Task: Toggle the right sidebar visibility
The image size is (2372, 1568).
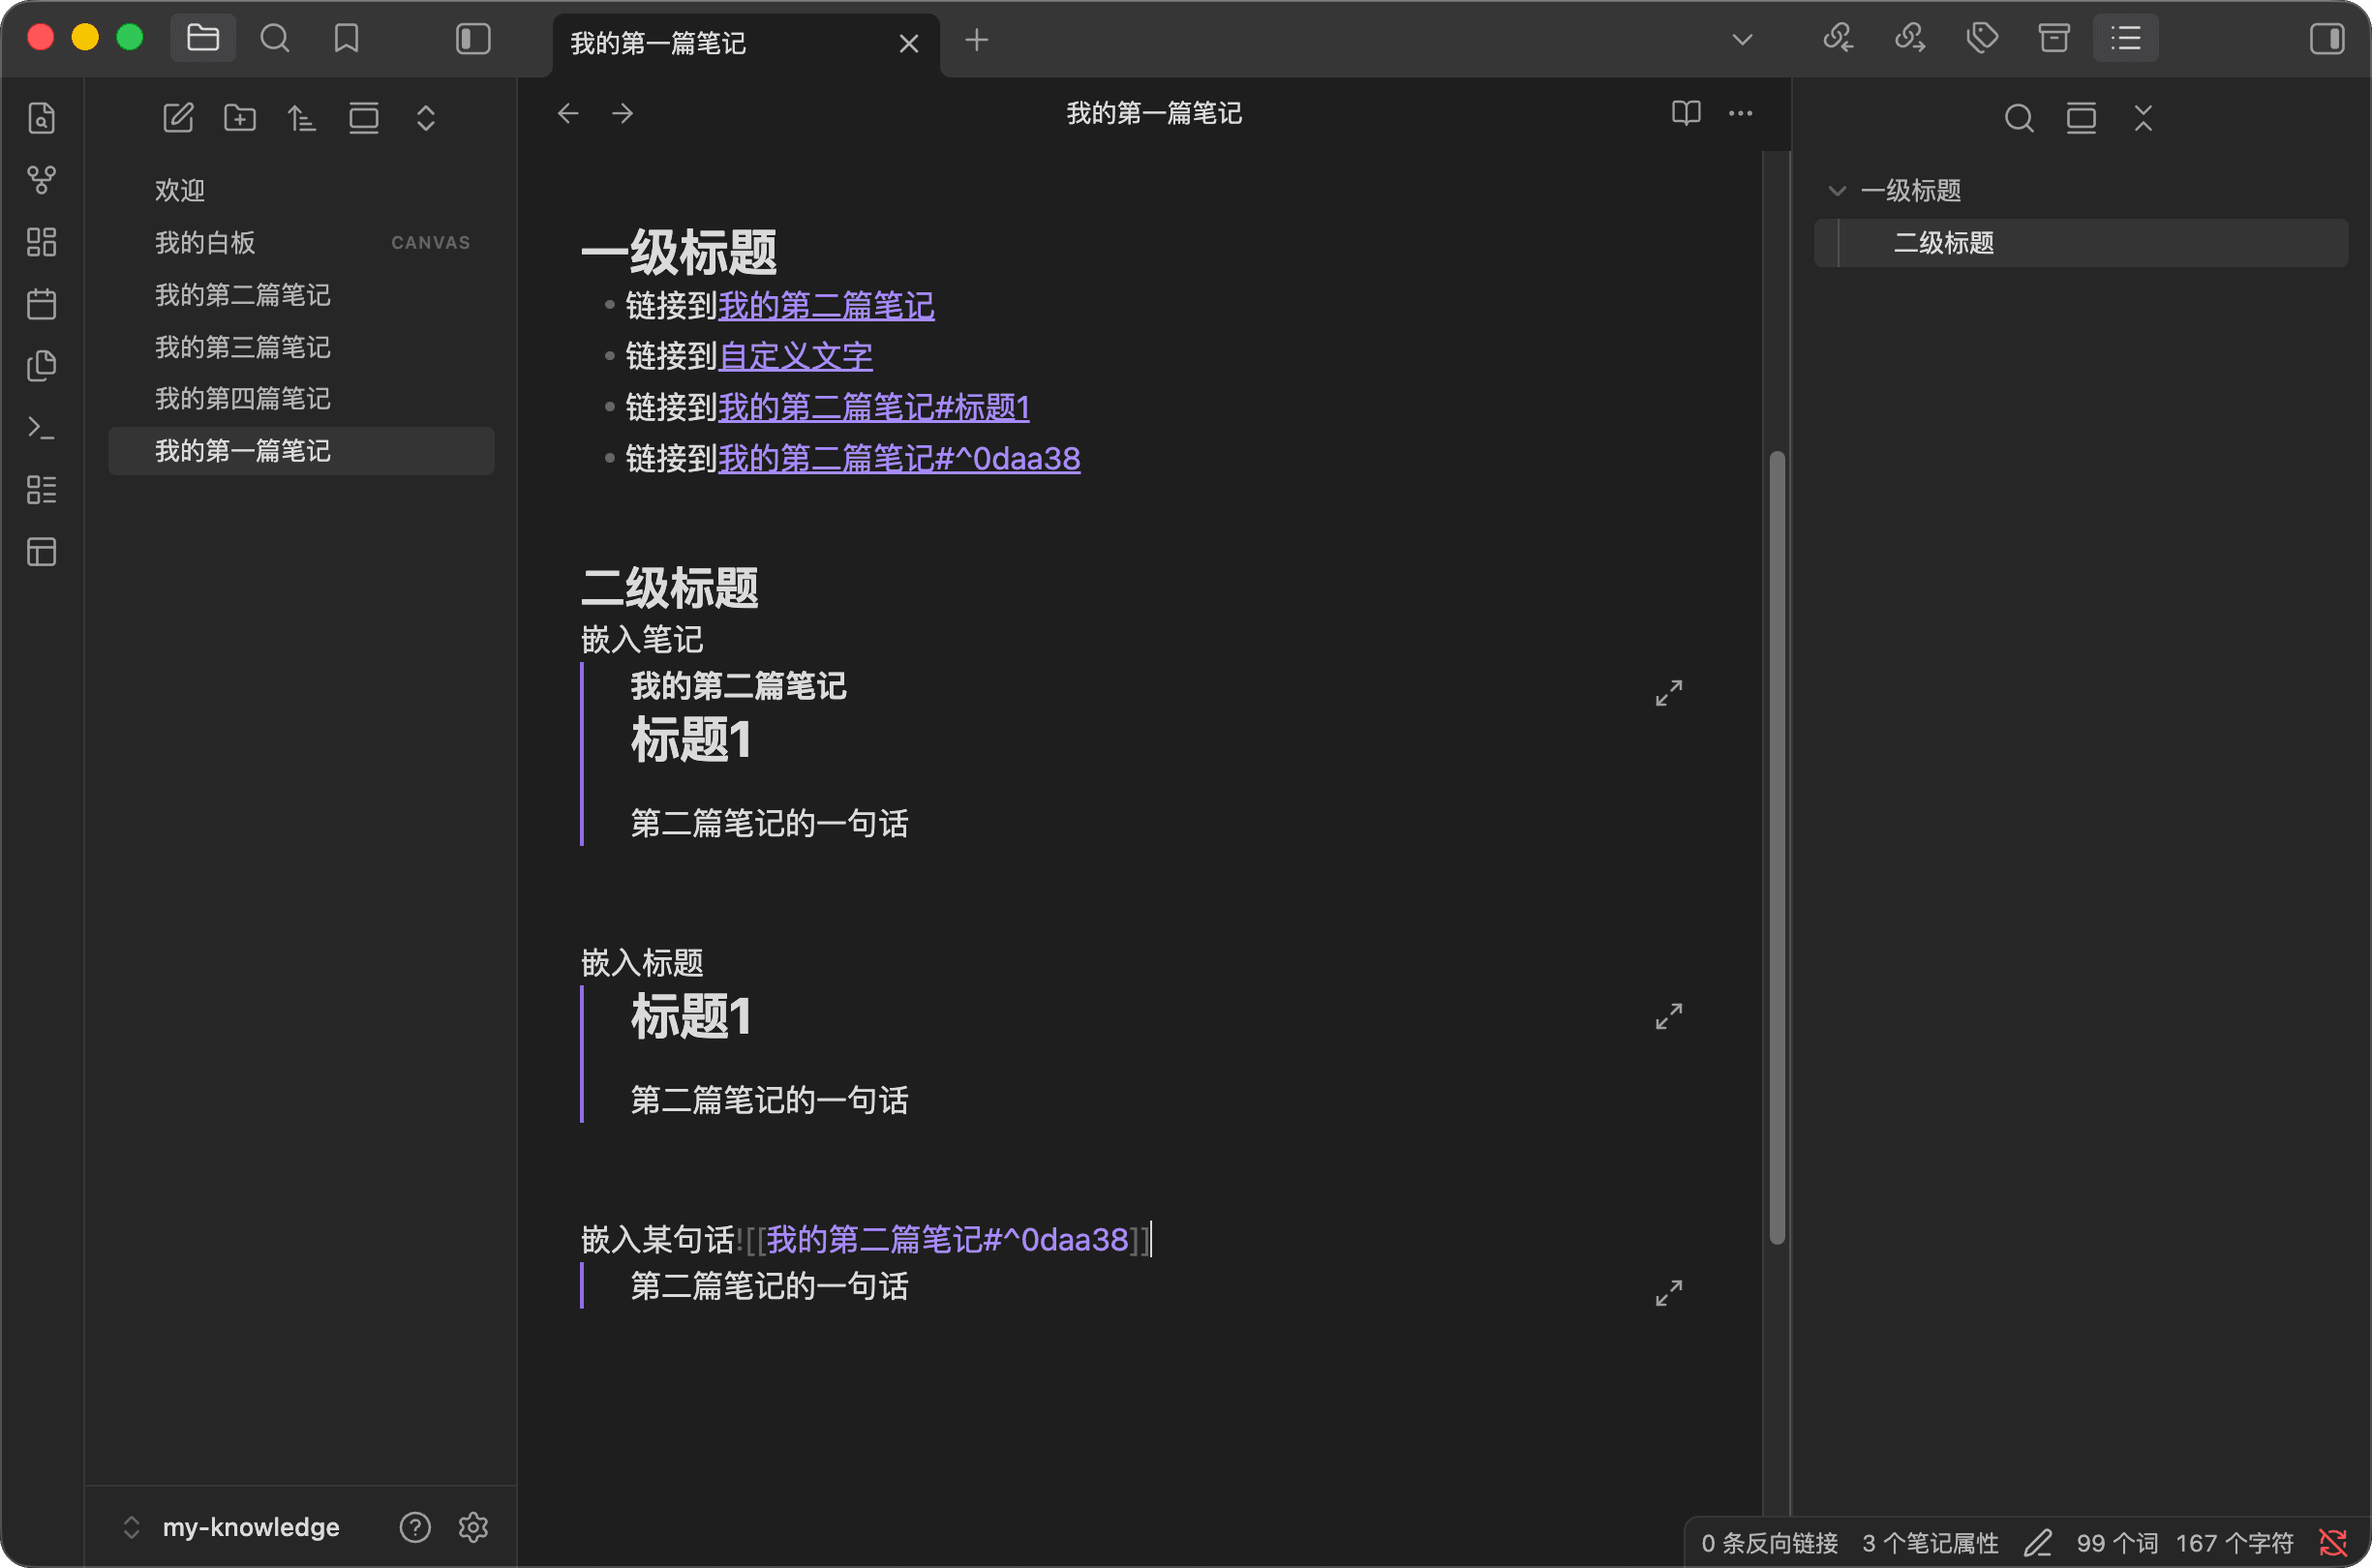Action: click(x=2325, y=38)
